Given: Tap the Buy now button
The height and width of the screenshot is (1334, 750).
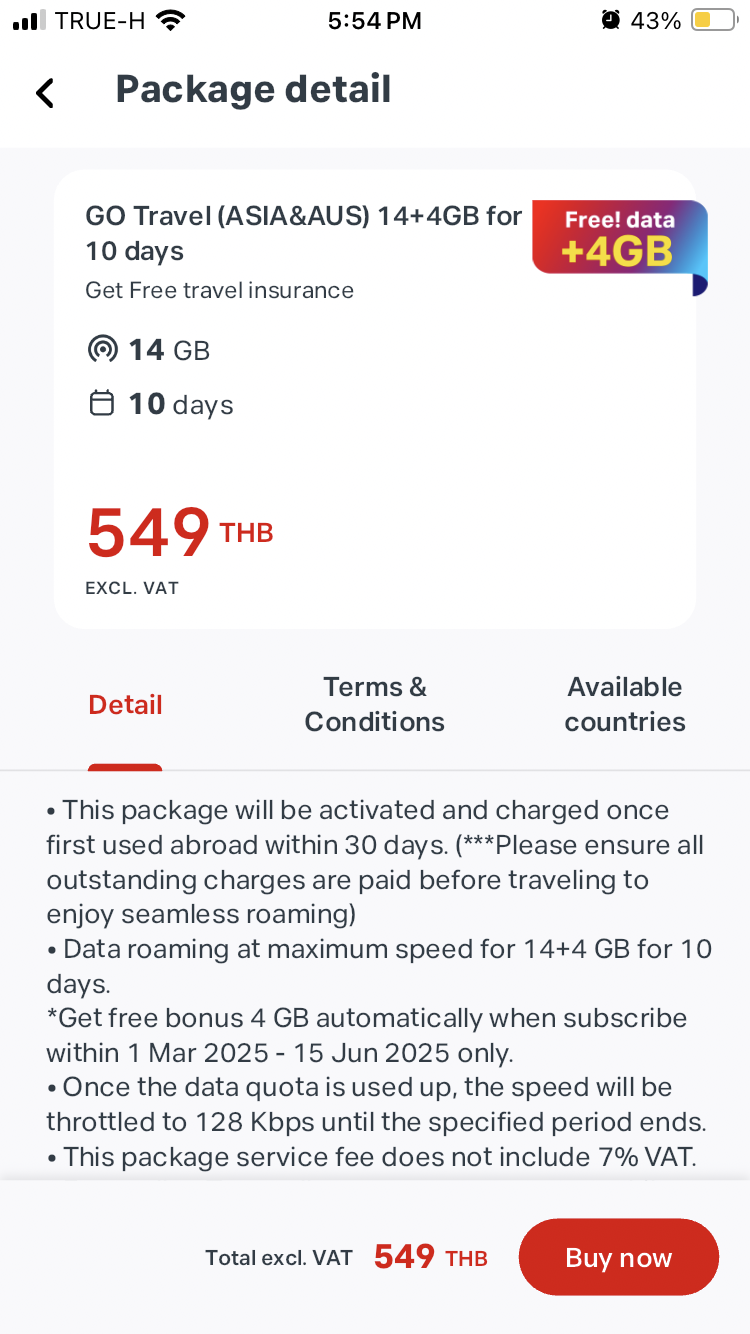Looking at the screenshot, I should 619,1257.
